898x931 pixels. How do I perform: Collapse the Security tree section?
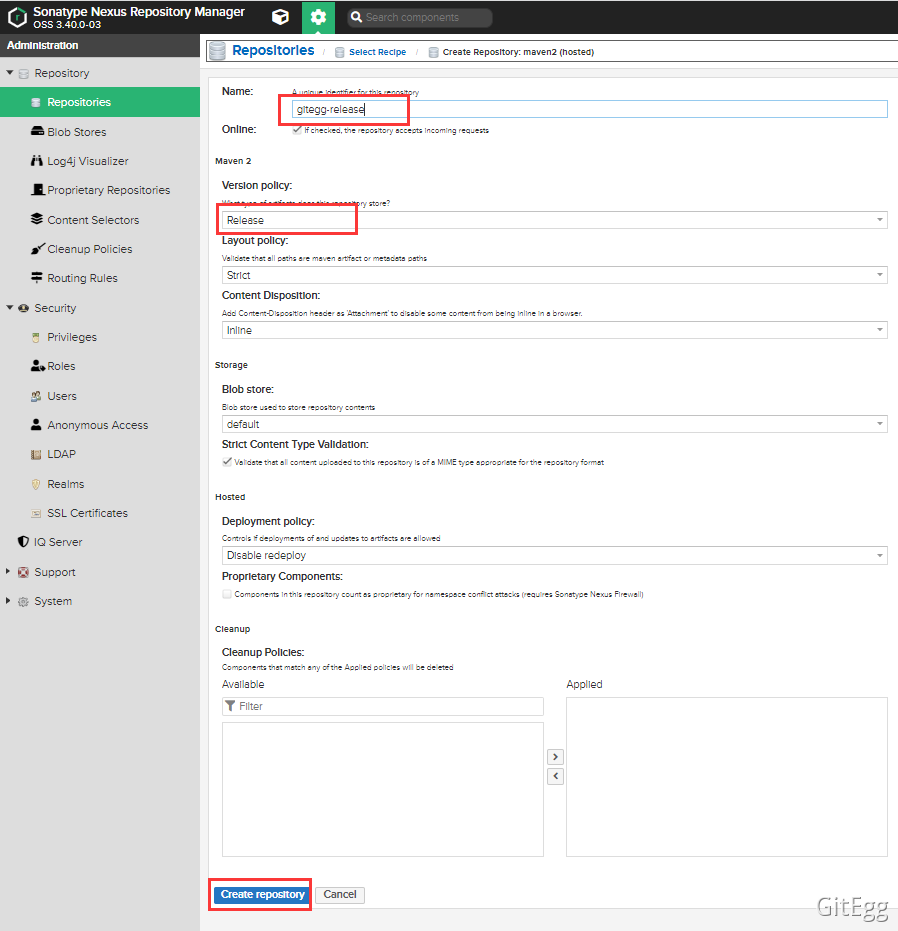click(10, 308)
